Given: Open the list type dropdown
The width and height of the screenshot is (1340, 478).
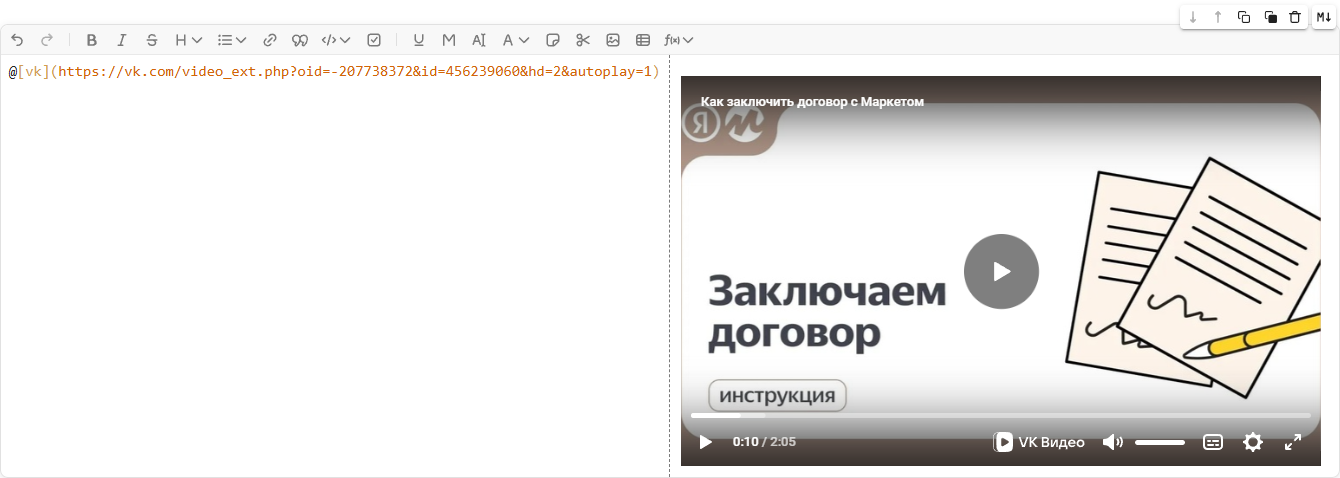Looking at the screenshot, I should click(232, 40).
